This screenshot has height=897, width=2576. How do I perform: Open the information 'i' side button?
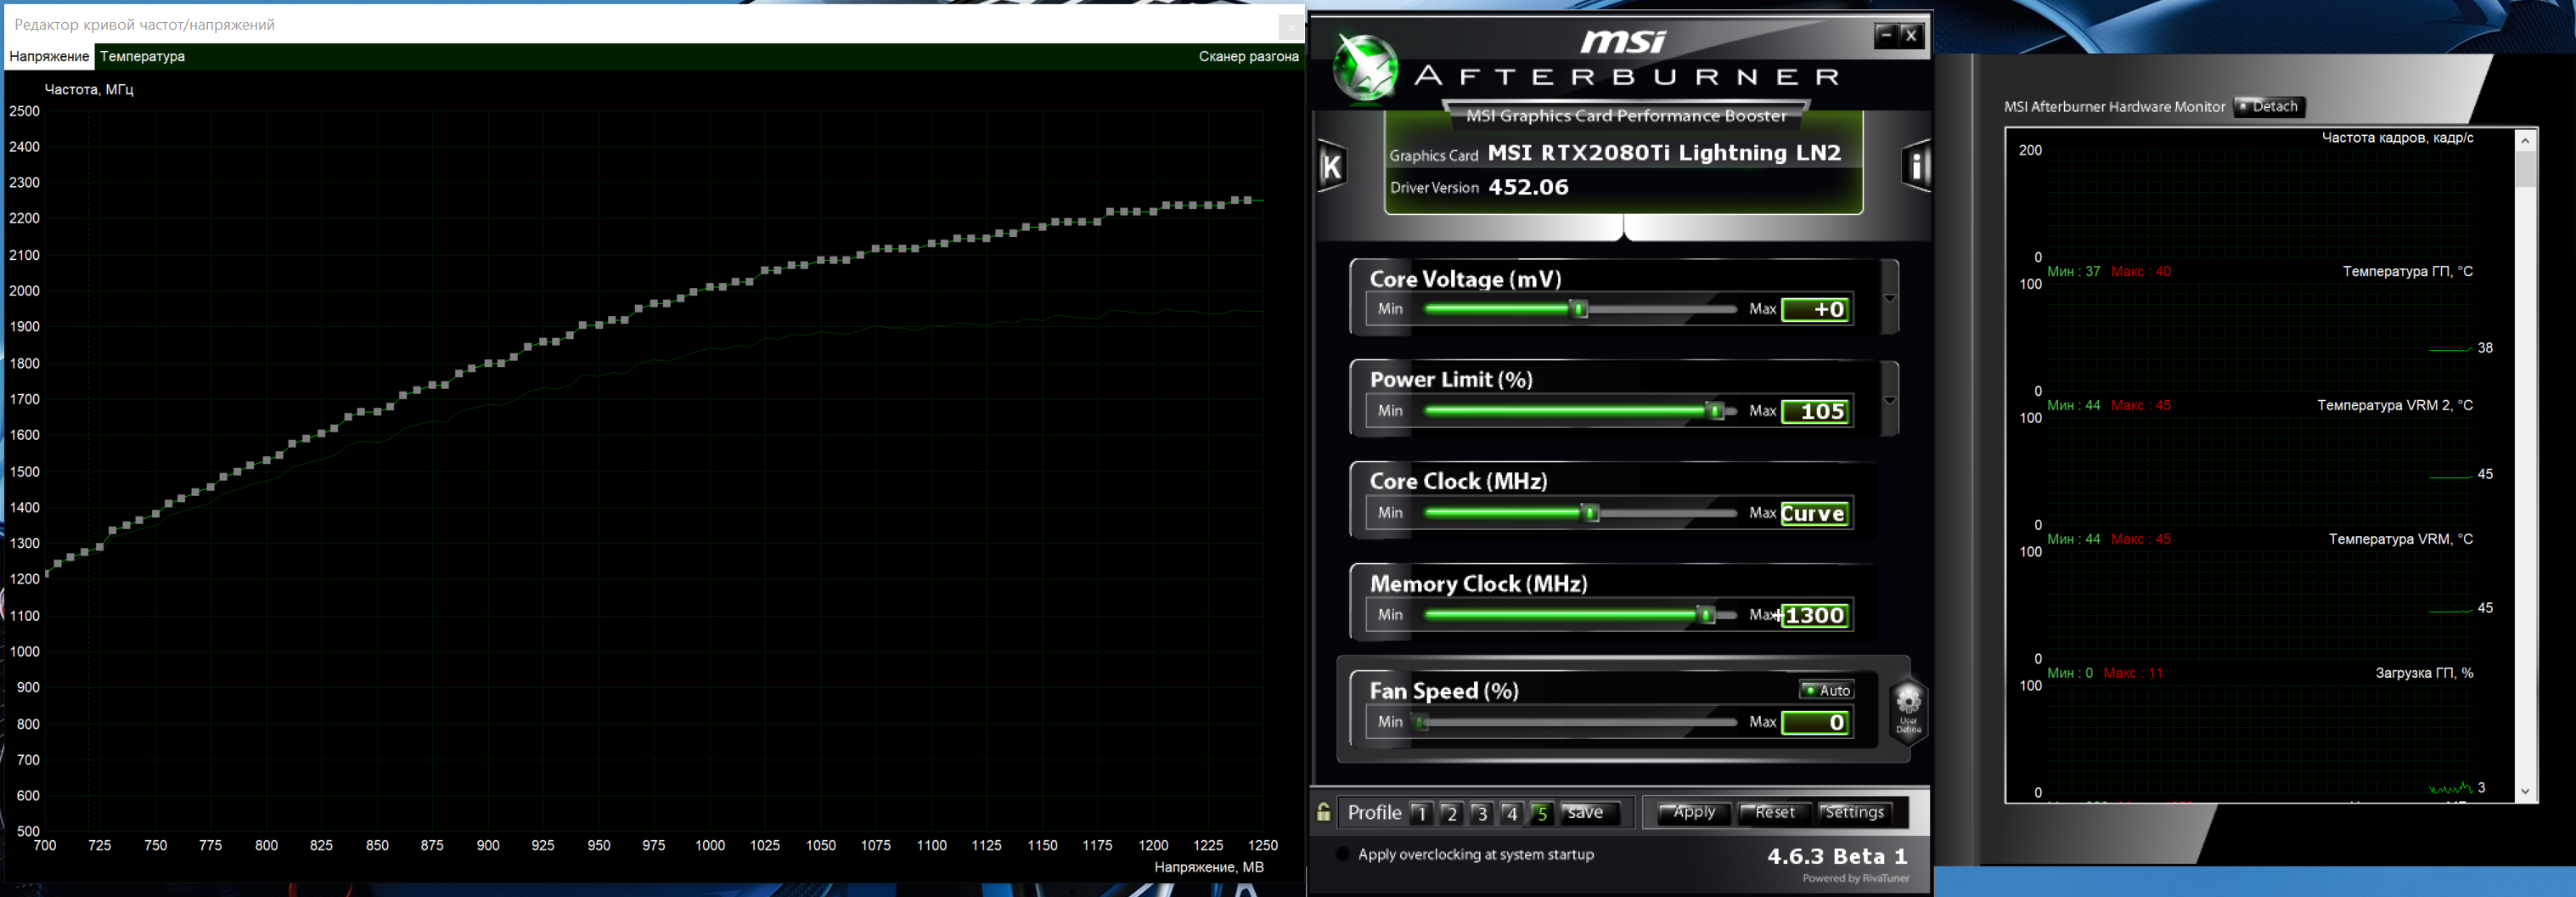pos(1915,166)
